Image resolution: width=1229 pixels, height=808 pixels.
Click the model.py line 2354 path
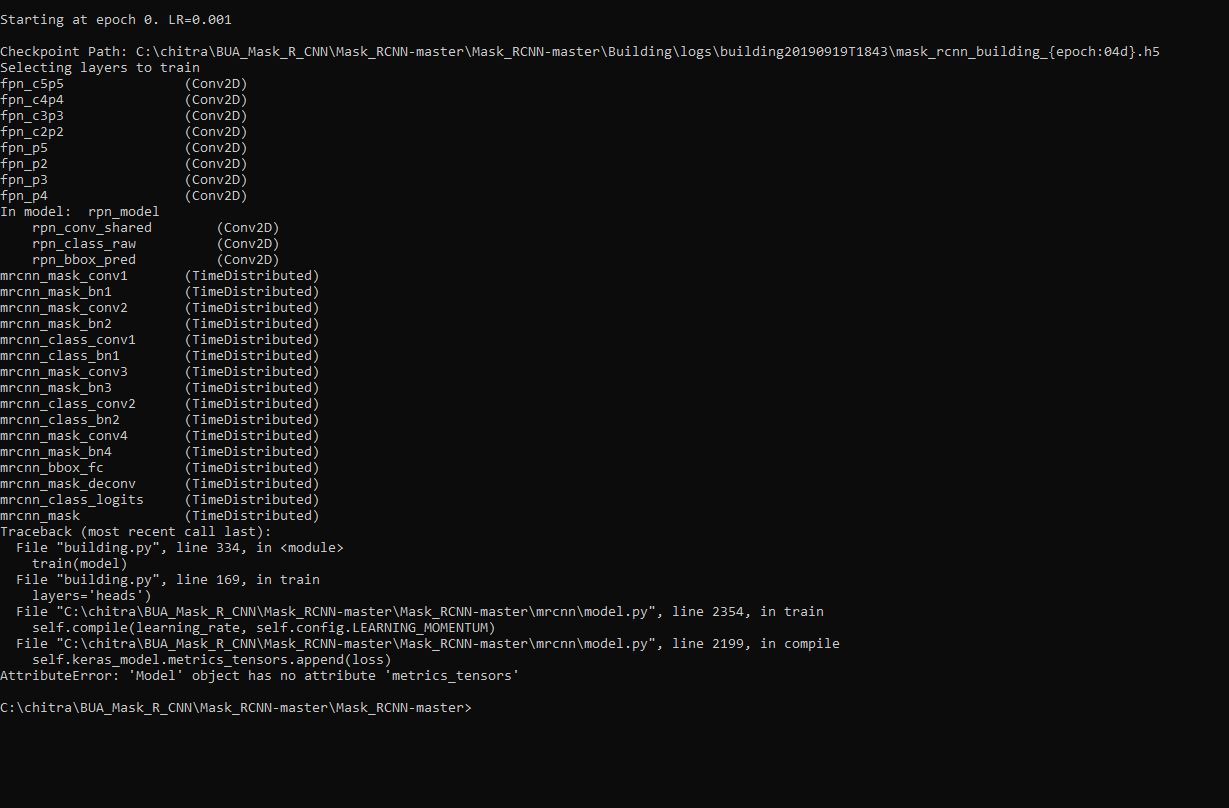(x=420, y=612)
